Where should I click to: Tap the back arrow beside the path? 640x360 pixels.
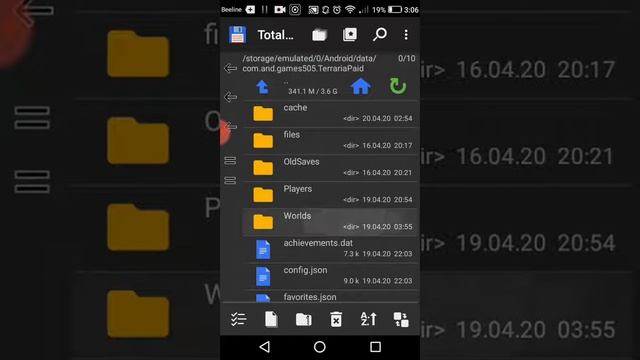pos(231,68)
